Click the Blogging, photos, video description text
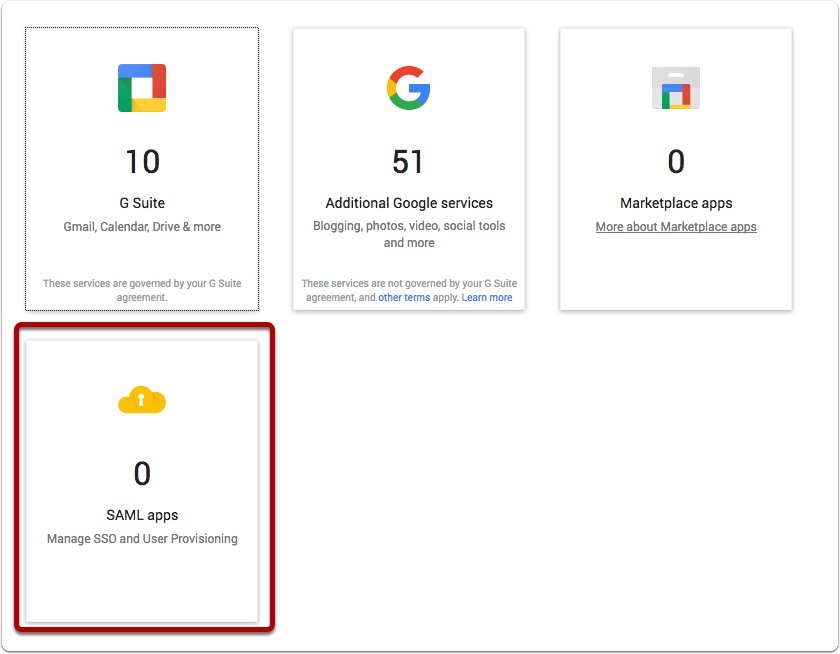 coord(409,234)
